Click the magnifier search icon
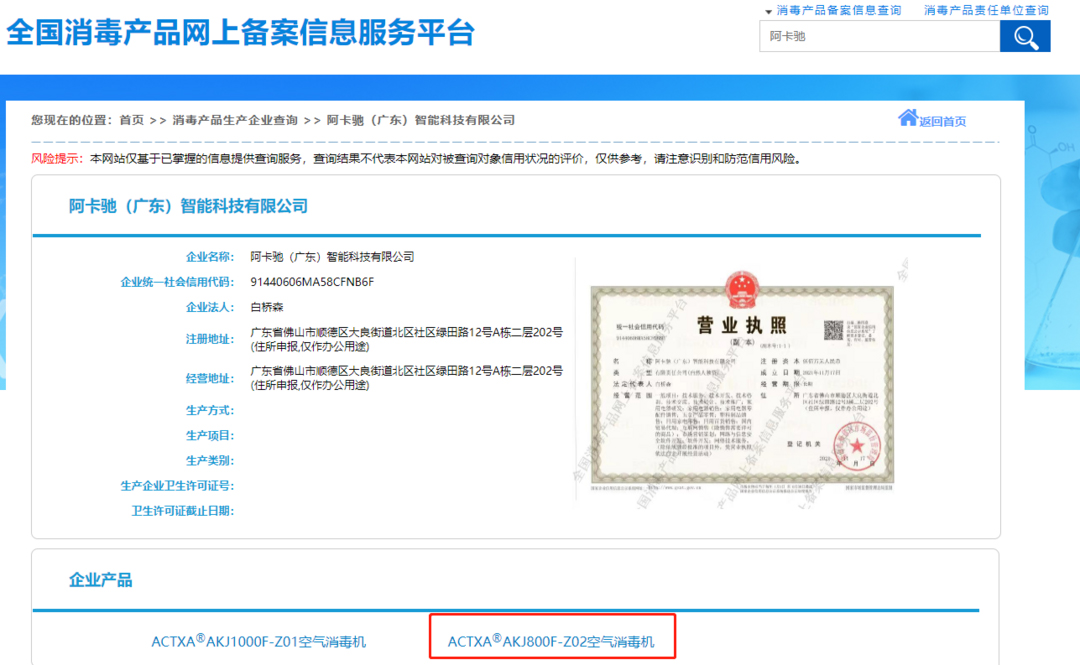The width and height of the screenshot is (1080, 665). tap(1025, 36)
